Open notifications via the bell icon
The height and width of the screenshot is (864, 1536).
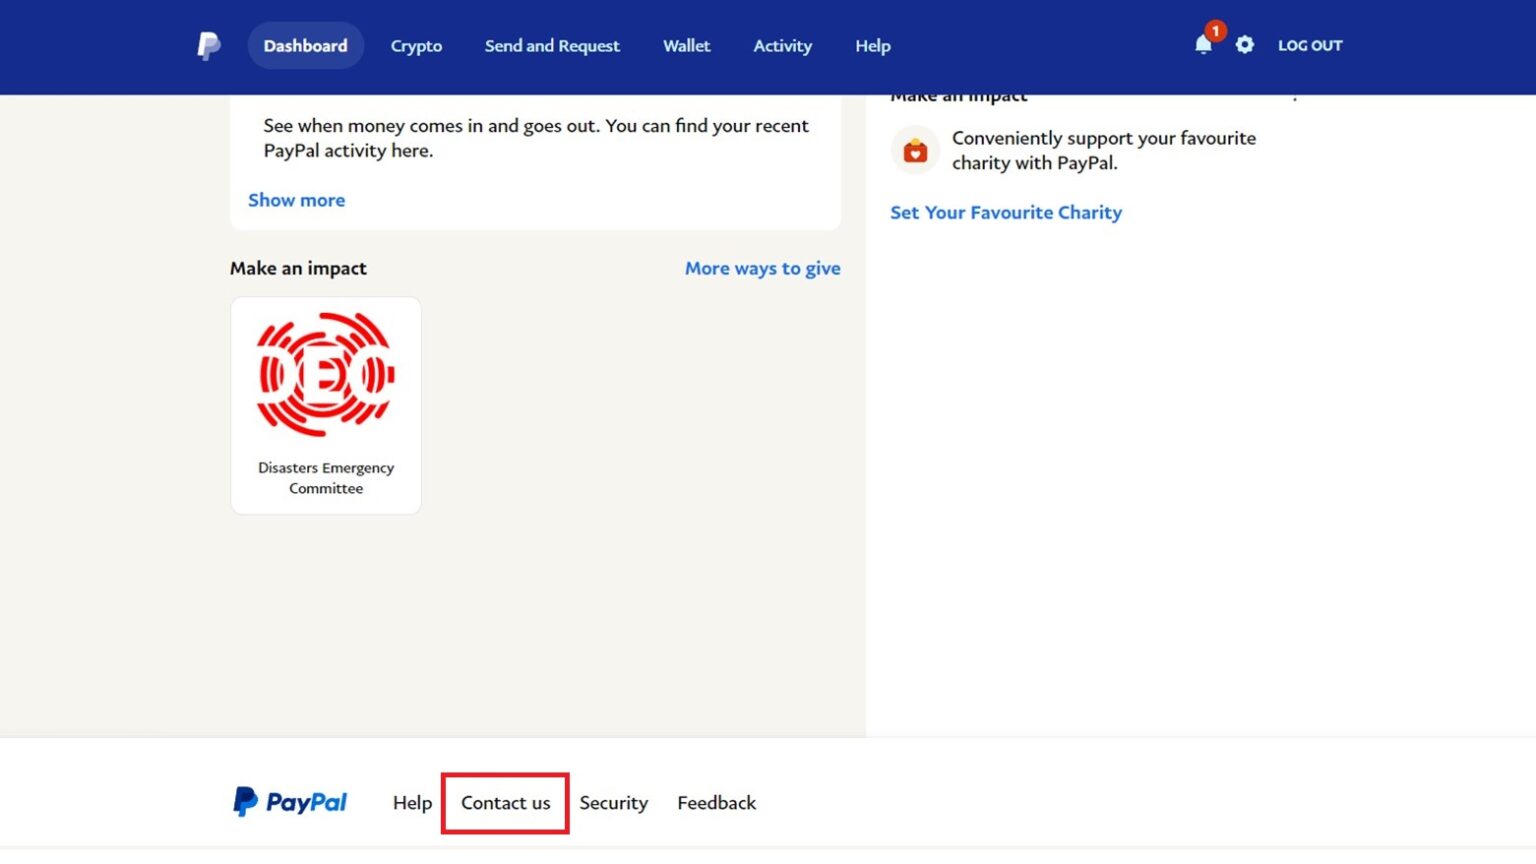1203,45
